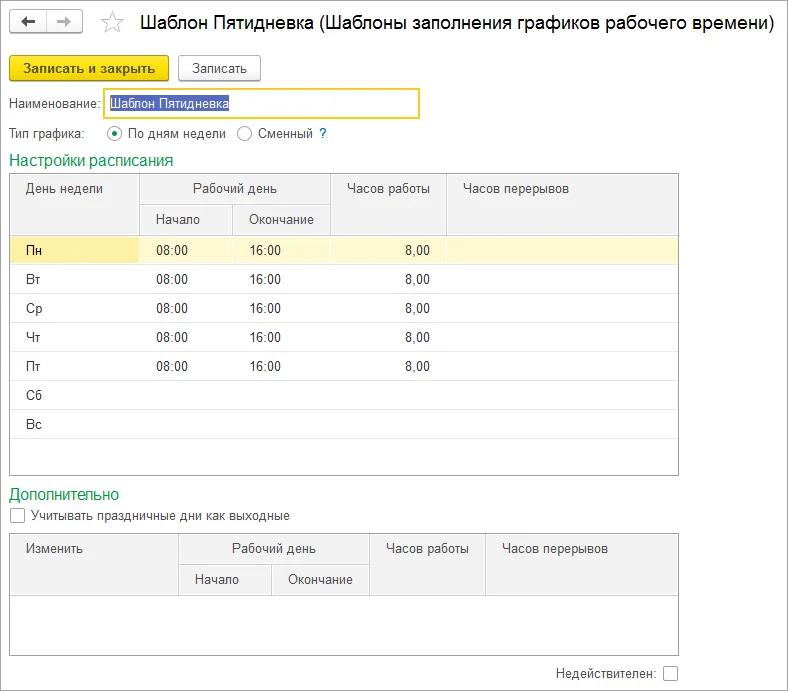Click Часов работы header in lower table

tap(427, 565)
